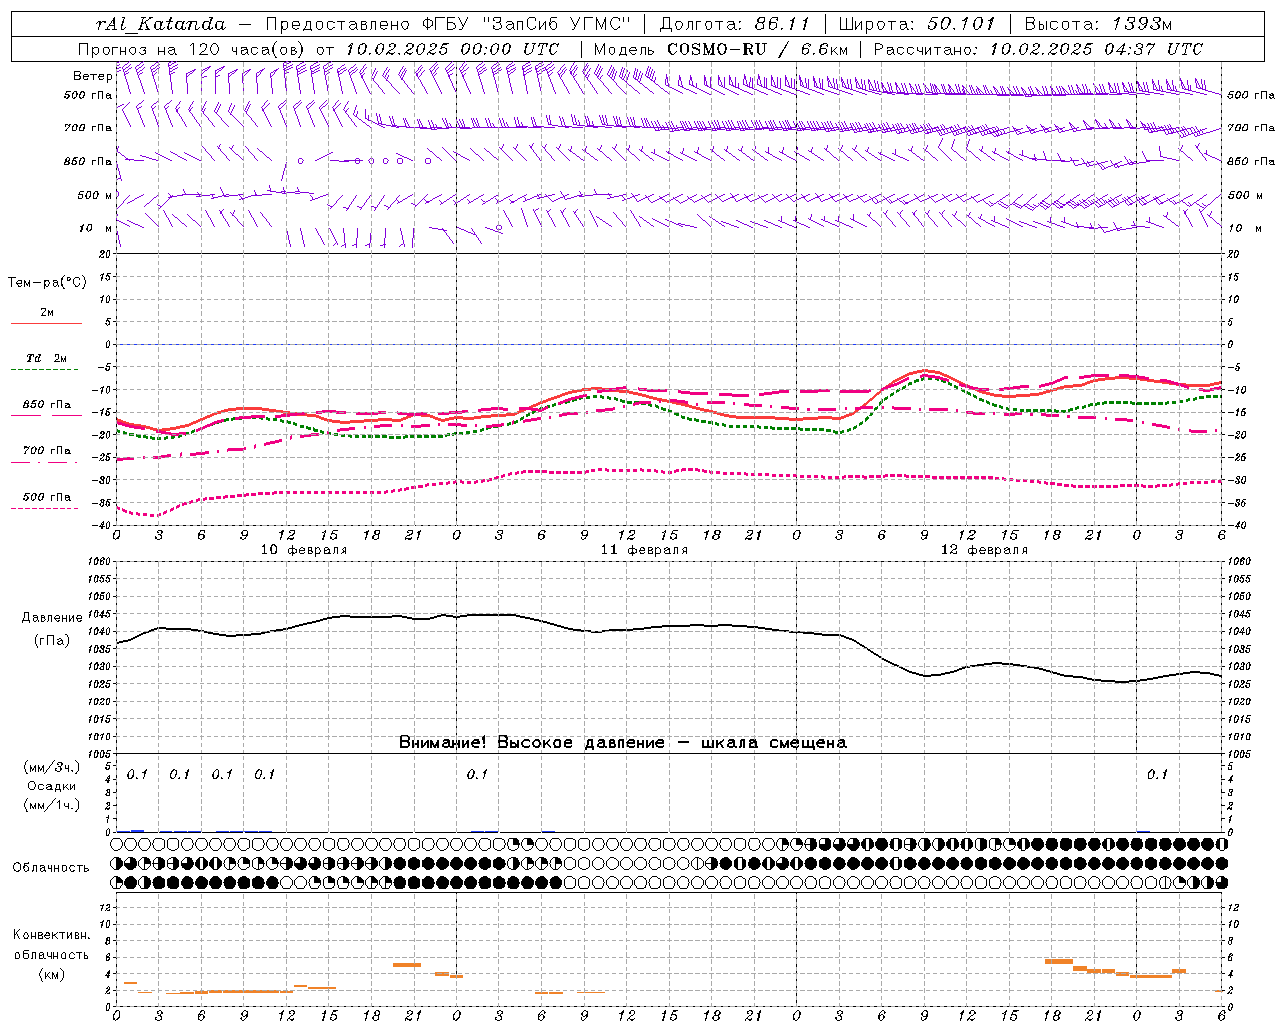Click the (мм/1ч.) precipitation unit label

[52, 805]
